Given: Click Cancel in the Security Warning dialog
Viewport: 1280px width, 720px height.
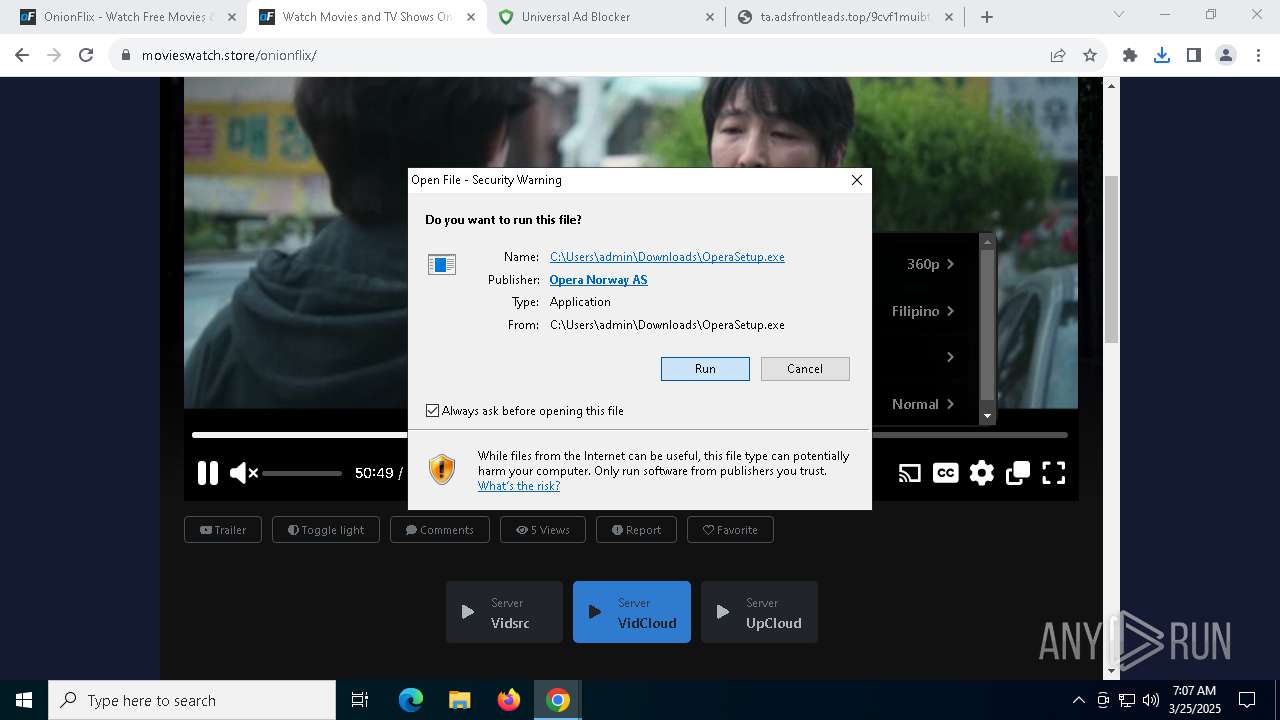Looking at the screenshot, I should [805, 369].
